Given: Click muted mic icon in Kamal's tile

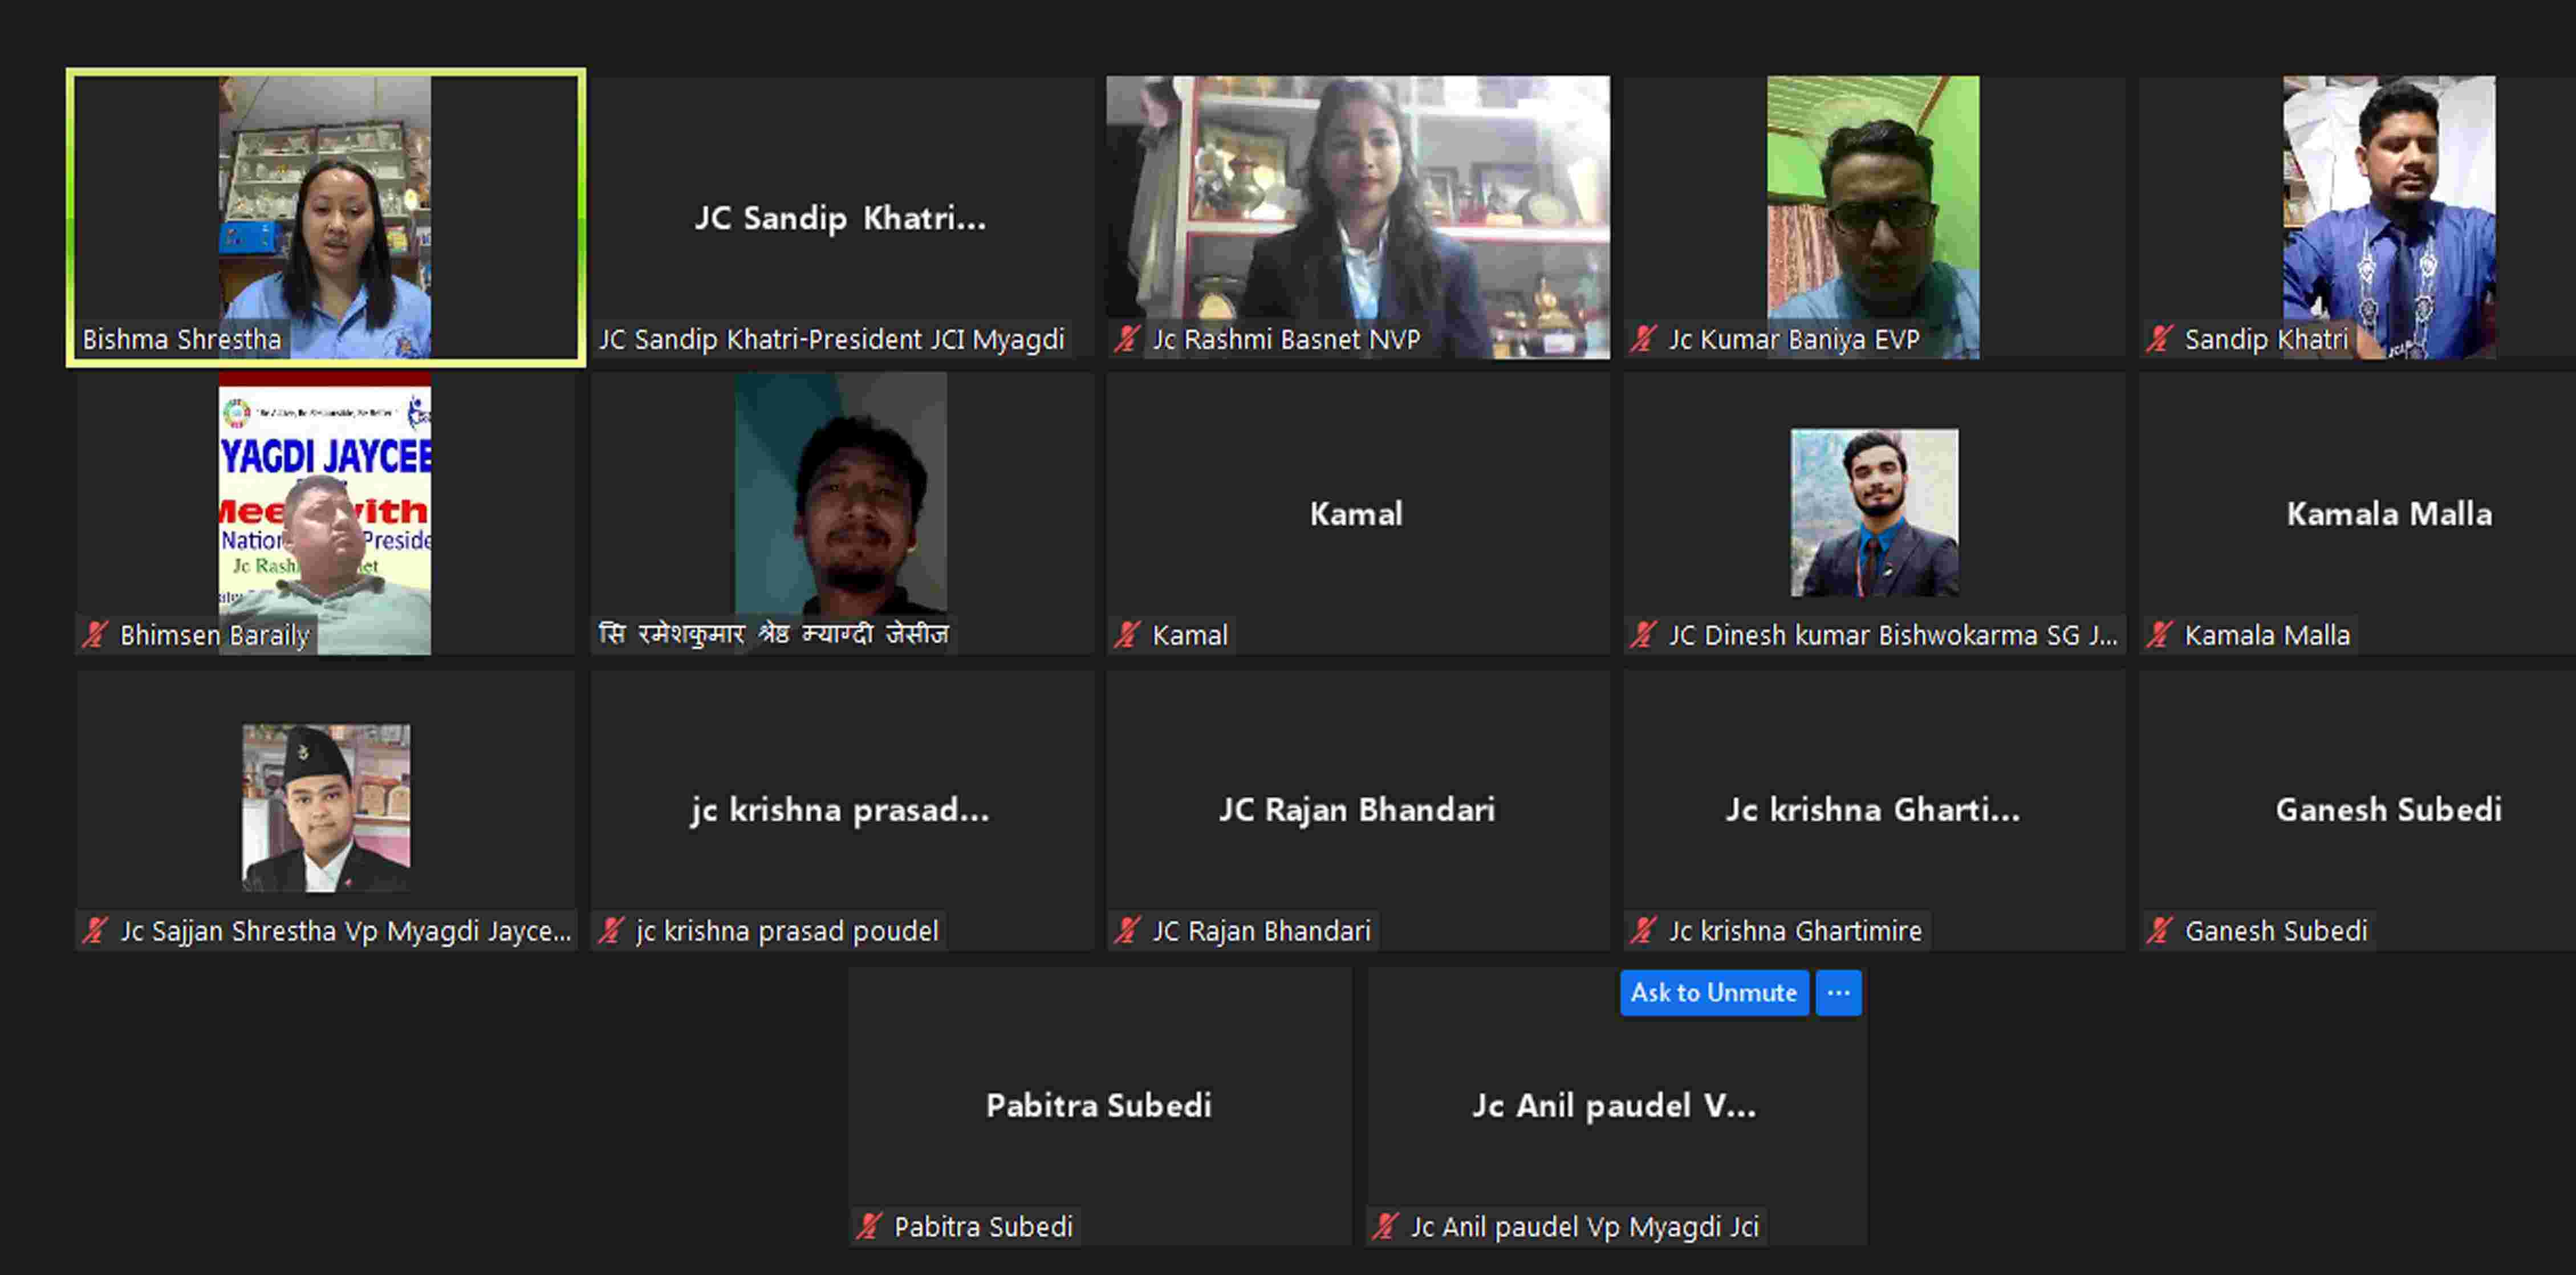Looking at the screenshot, I should 1128,635.
